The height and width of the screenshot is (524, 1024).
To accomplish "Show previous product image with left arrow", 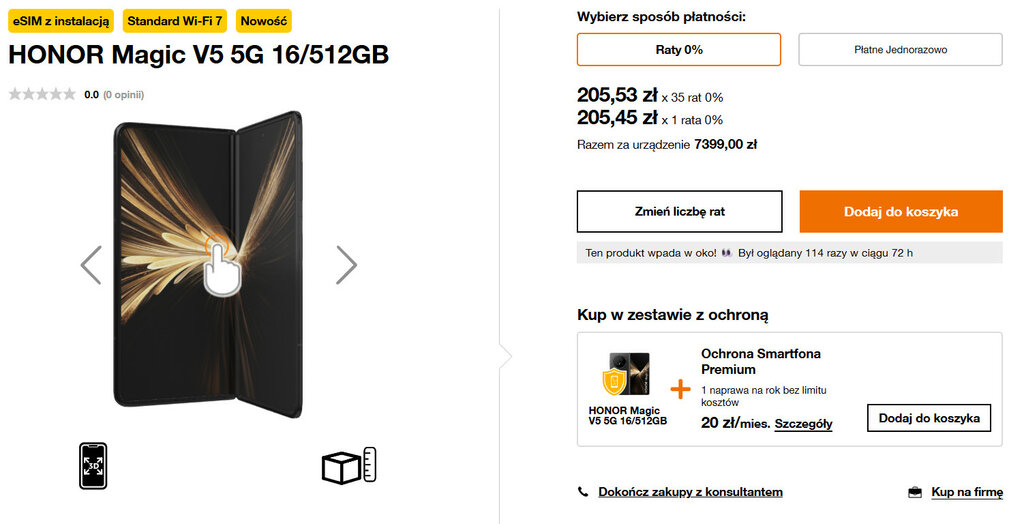I will click(91, 265).
